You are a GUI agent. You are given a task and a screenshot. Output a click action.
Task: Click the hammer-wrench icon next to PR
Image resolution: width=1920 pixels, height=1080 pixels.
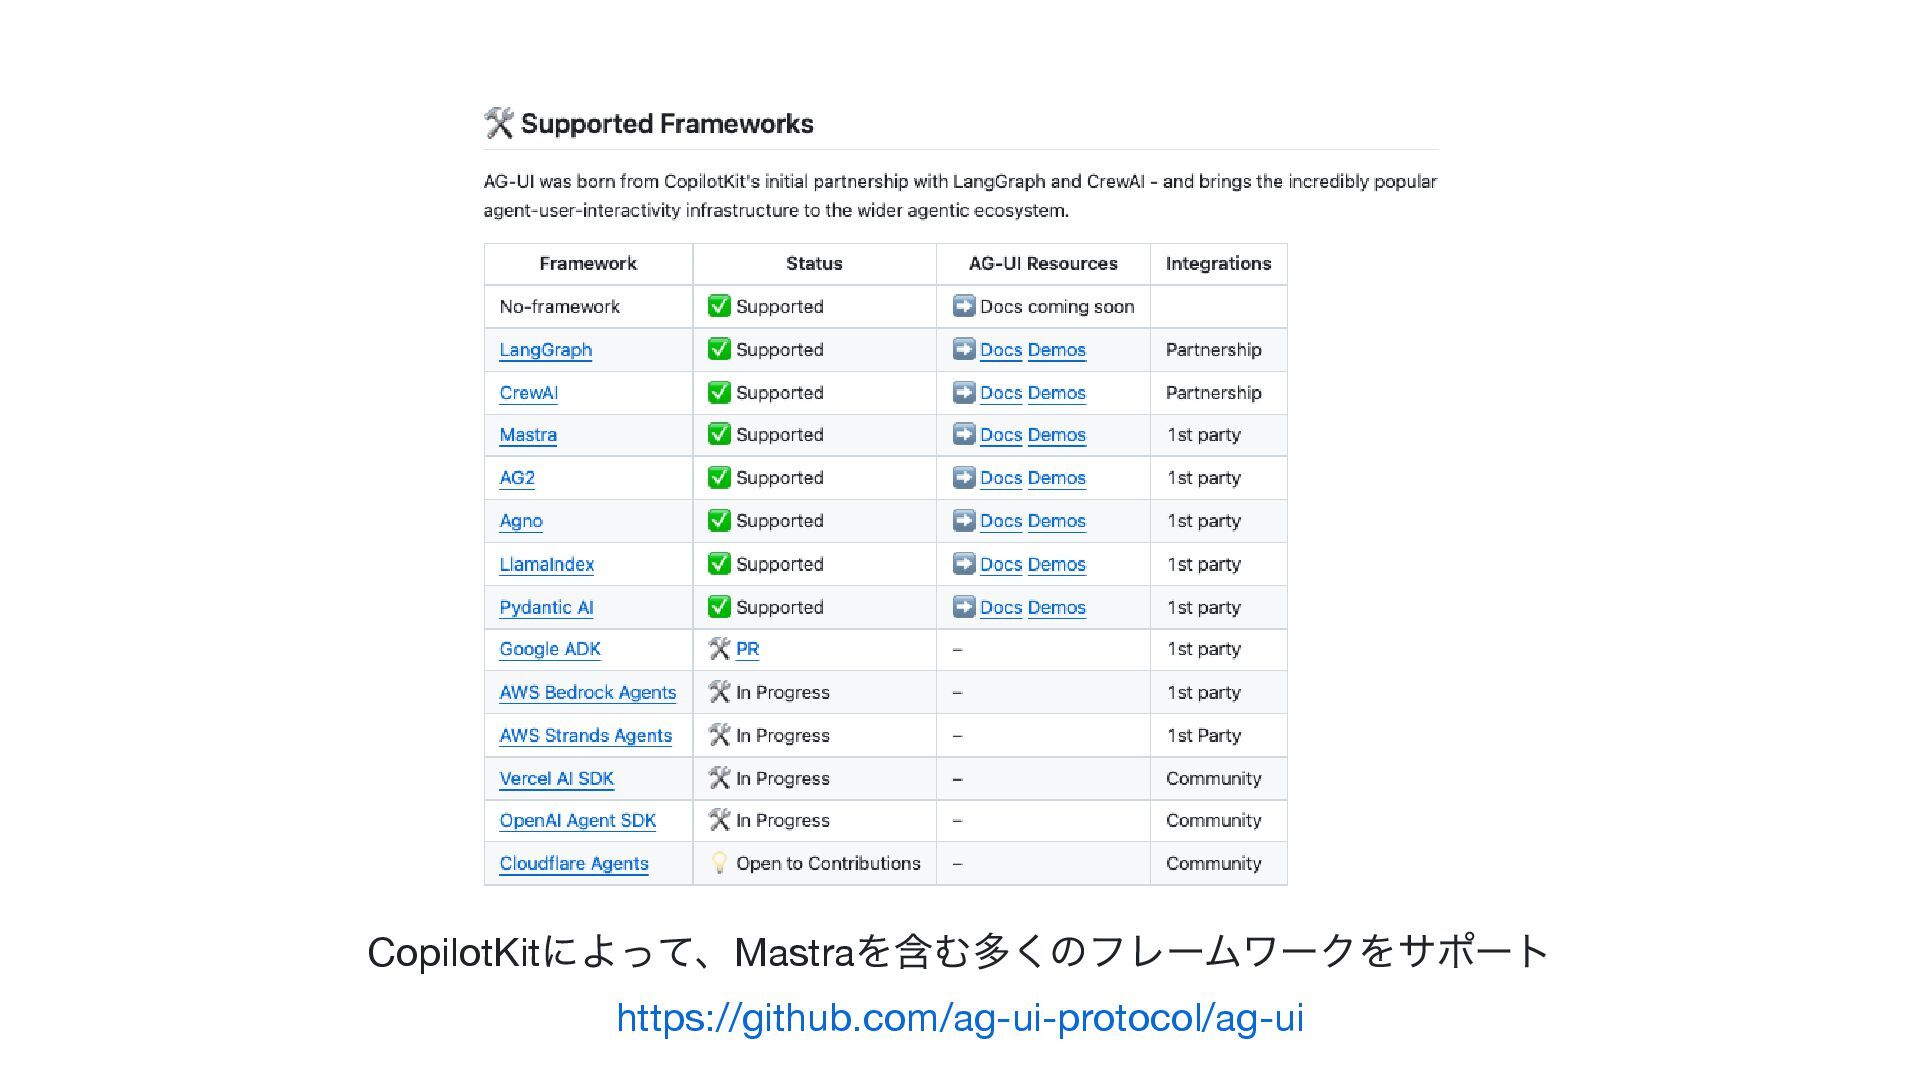tap(719, 648)
